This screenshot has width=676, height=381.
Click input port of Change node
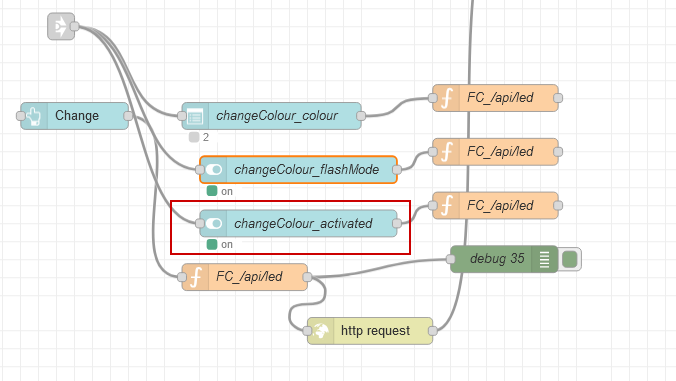tap(21, 116)
